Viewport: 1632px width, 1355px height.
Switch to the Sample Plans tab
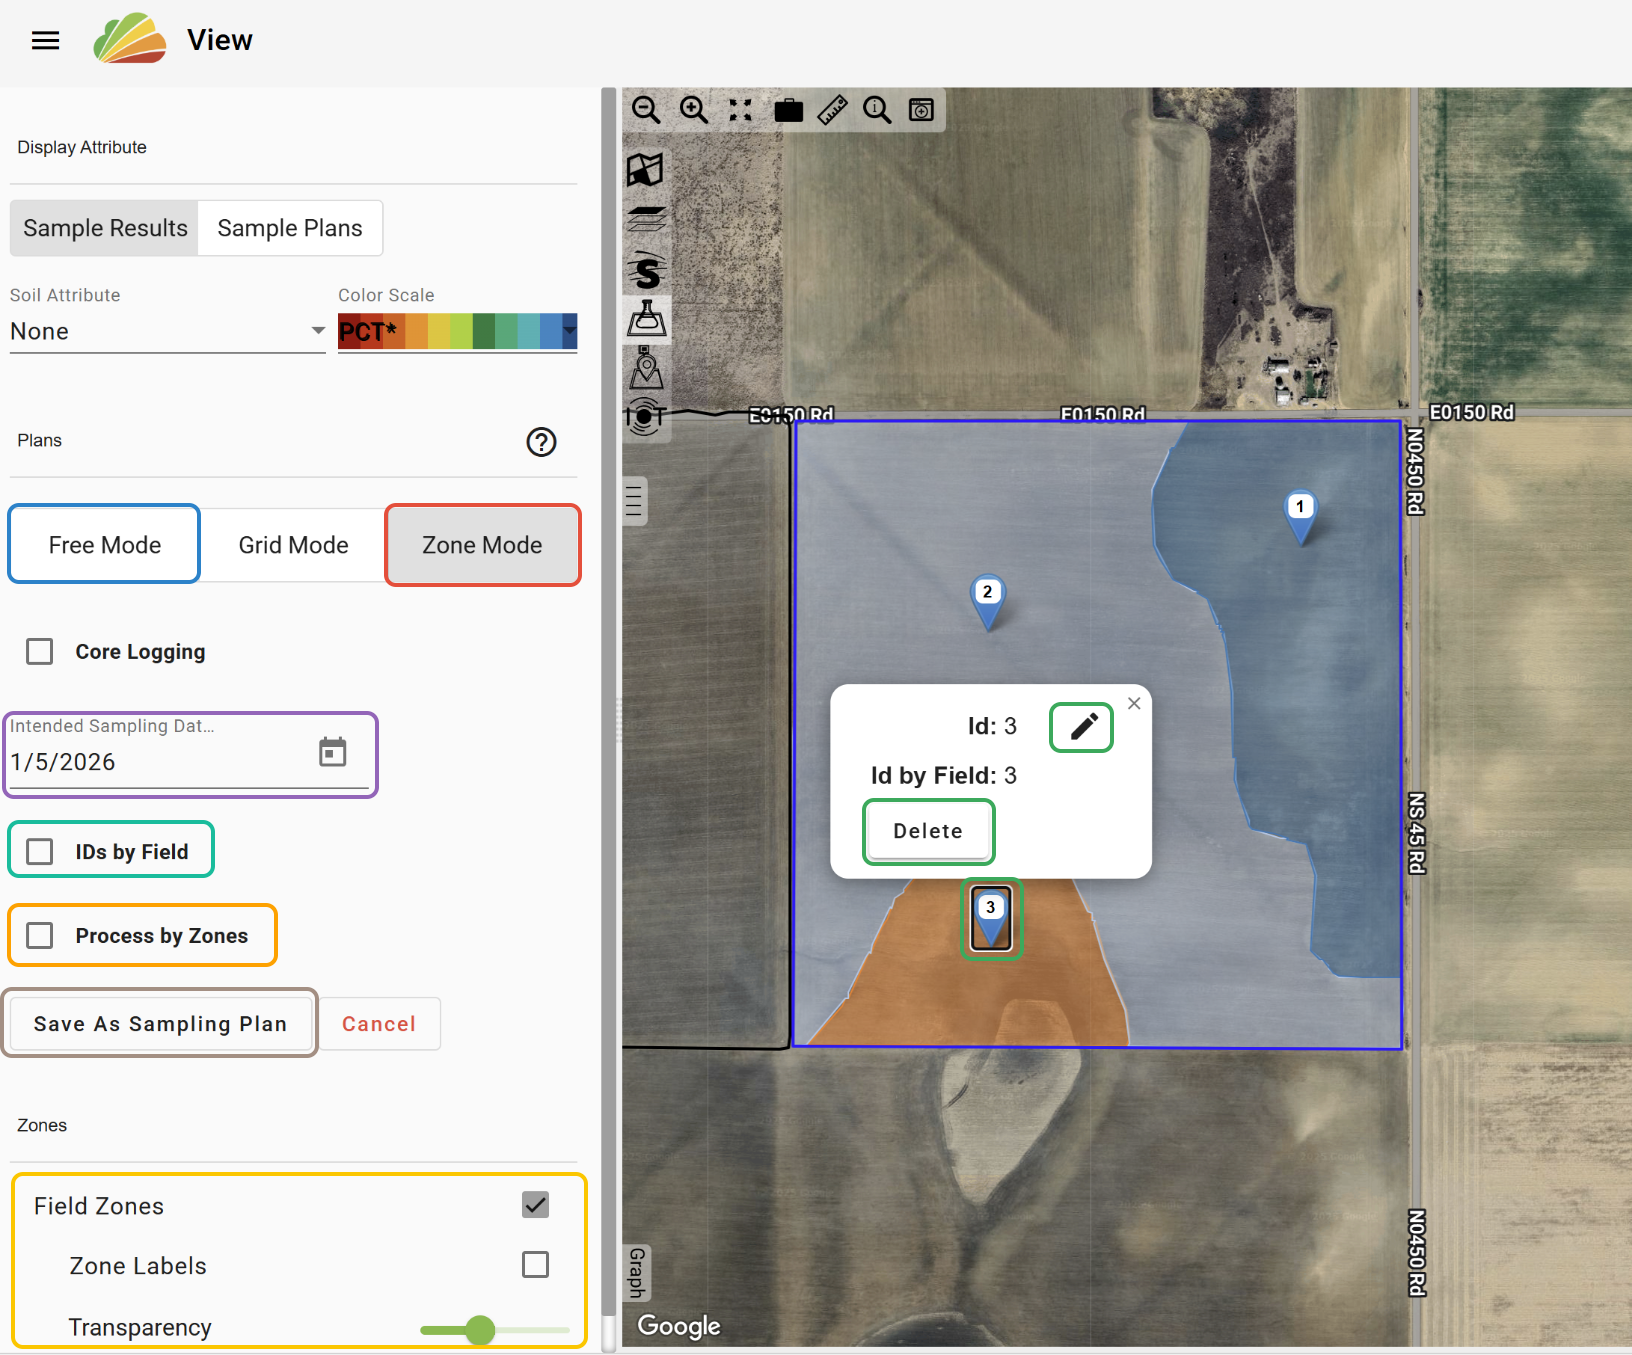point(290,229)
